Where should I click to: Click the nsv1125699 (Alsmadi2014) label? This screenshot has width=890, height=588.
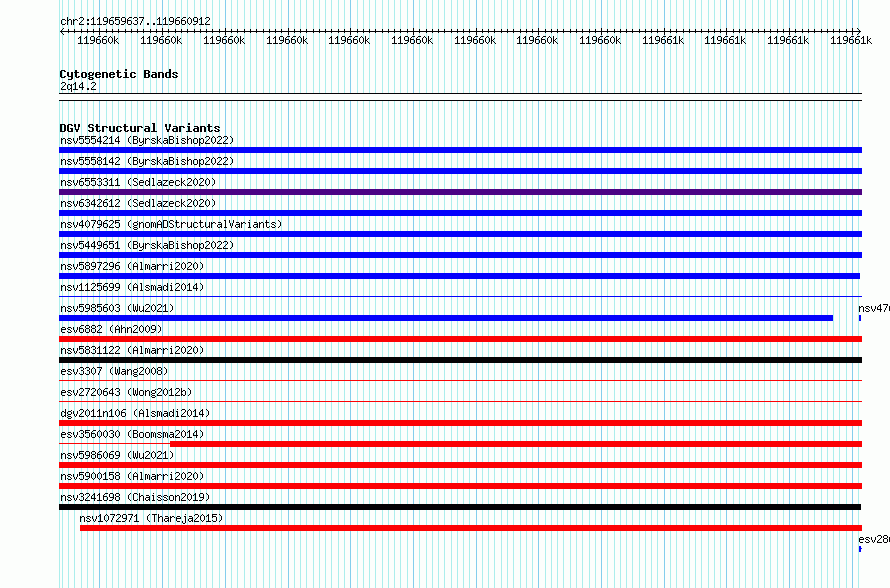pyautogui.click(x=132, y=287)
